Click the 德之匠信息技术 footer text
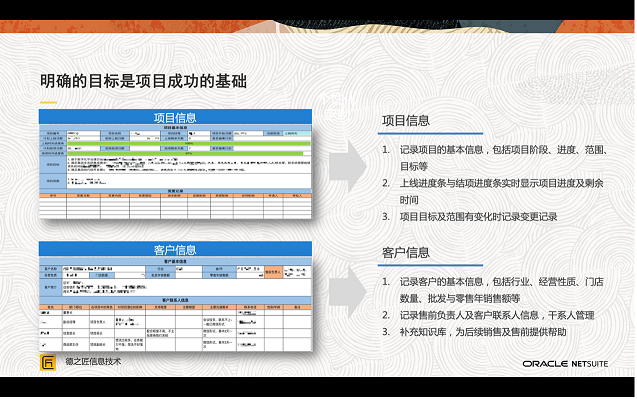 [x=93, y=361]
